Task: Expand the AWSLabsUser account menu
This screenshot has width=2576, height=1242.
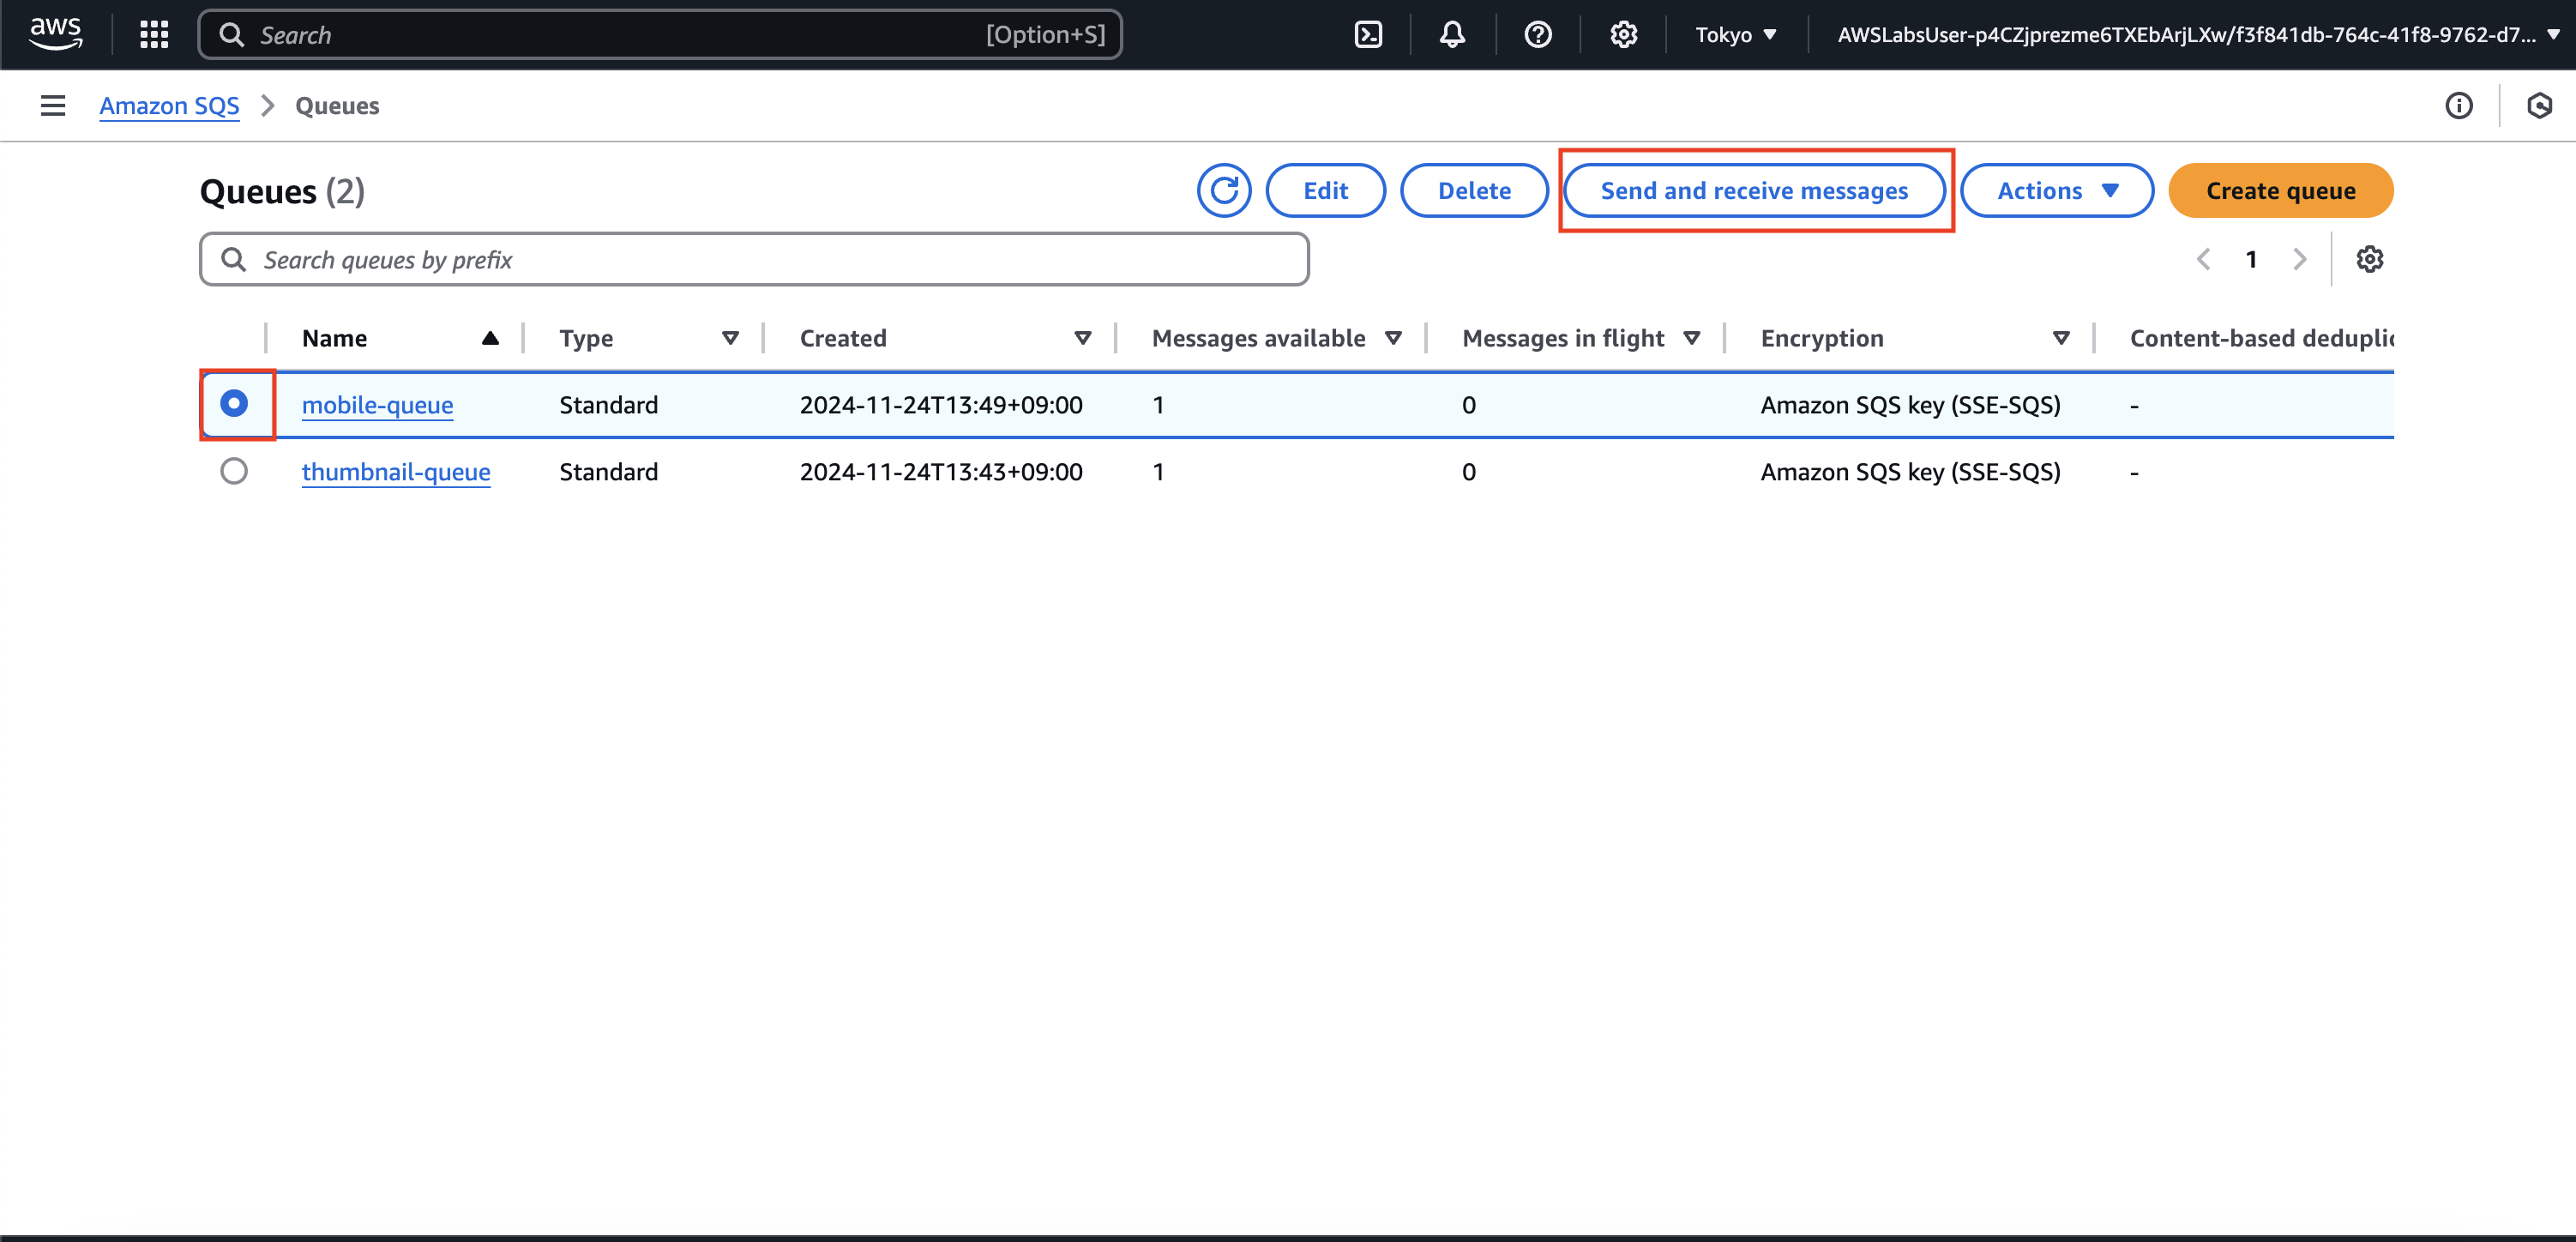Action: coord(2197,35)
